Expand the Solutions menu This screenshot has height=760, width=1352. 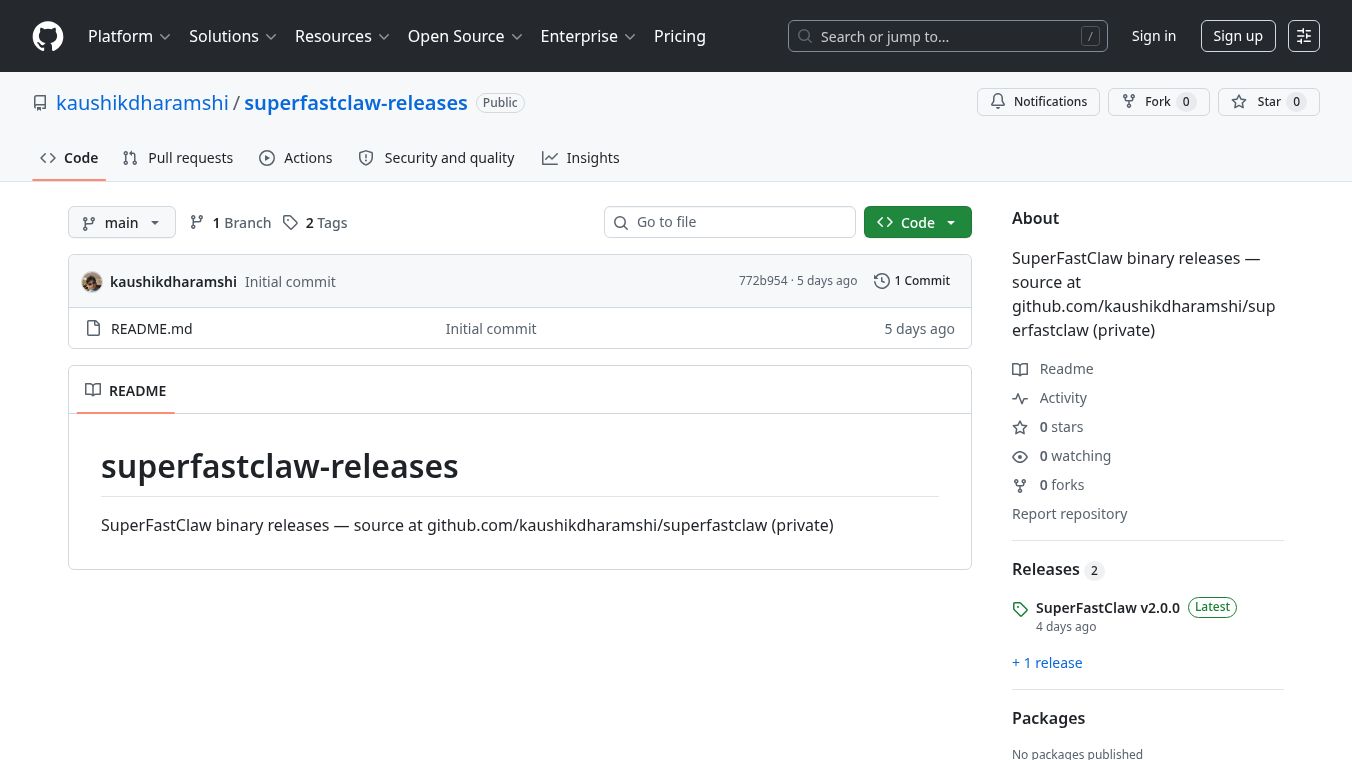(x=232, y=36)
